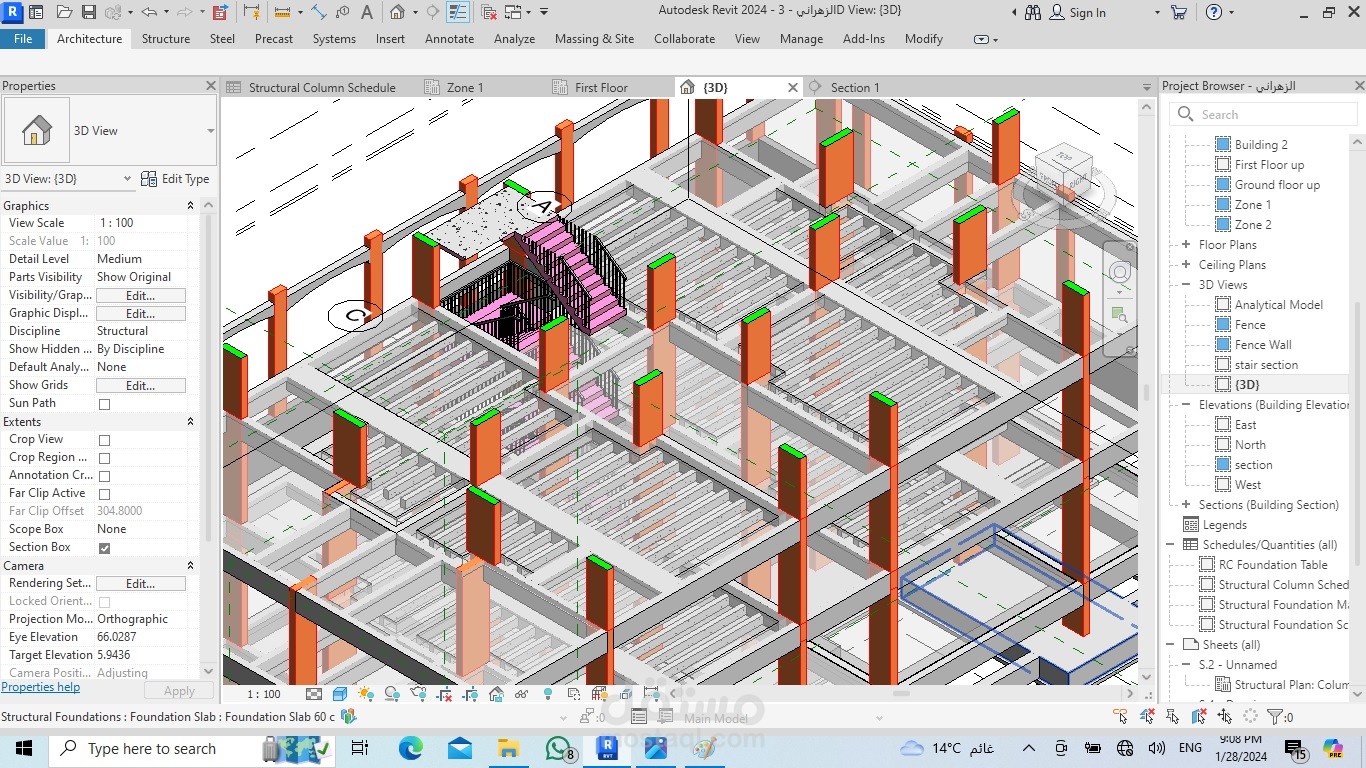Uncheck the Section Box checkbox
This screenshot has height=768, width=1366.
click(x=104, y=548)
